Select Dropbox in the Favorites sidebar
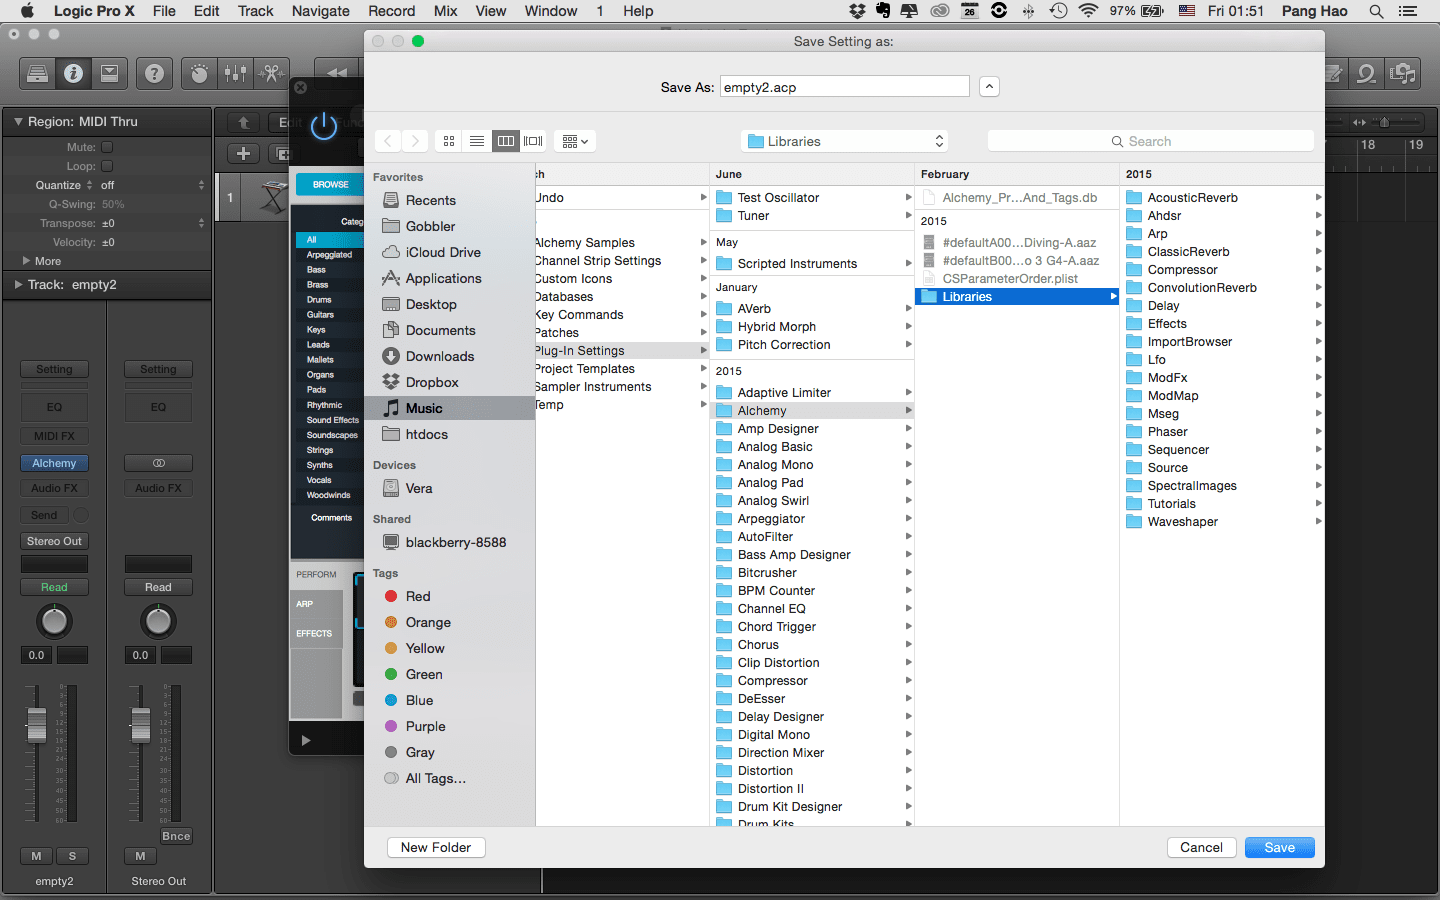The image size is (1440, 900). pos(432,382)
